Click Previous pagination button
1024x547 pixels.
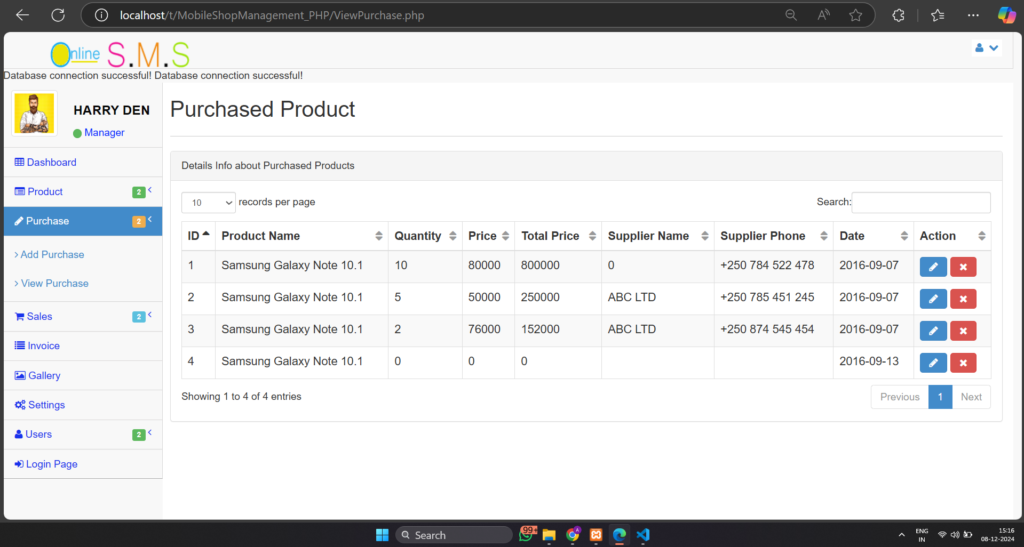point(899,397)
